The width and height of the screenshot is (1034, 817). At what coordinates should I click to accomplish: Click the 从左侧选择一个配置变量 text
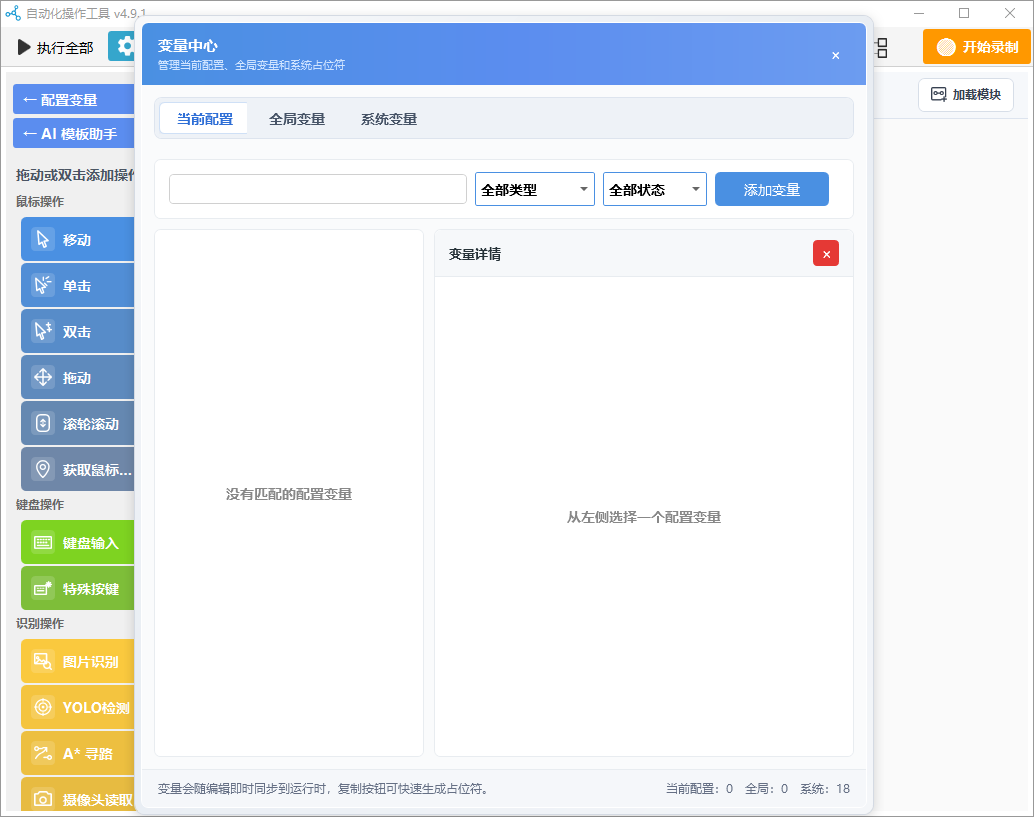coord(644,517)
